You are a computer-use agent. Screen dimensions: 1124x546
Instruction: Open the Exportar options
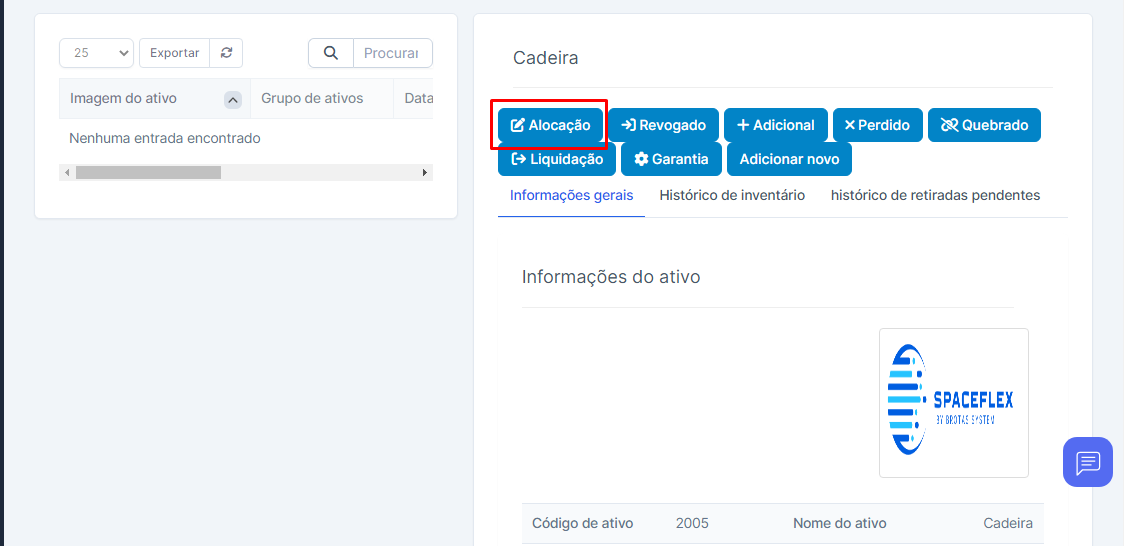tap(174, 53)
